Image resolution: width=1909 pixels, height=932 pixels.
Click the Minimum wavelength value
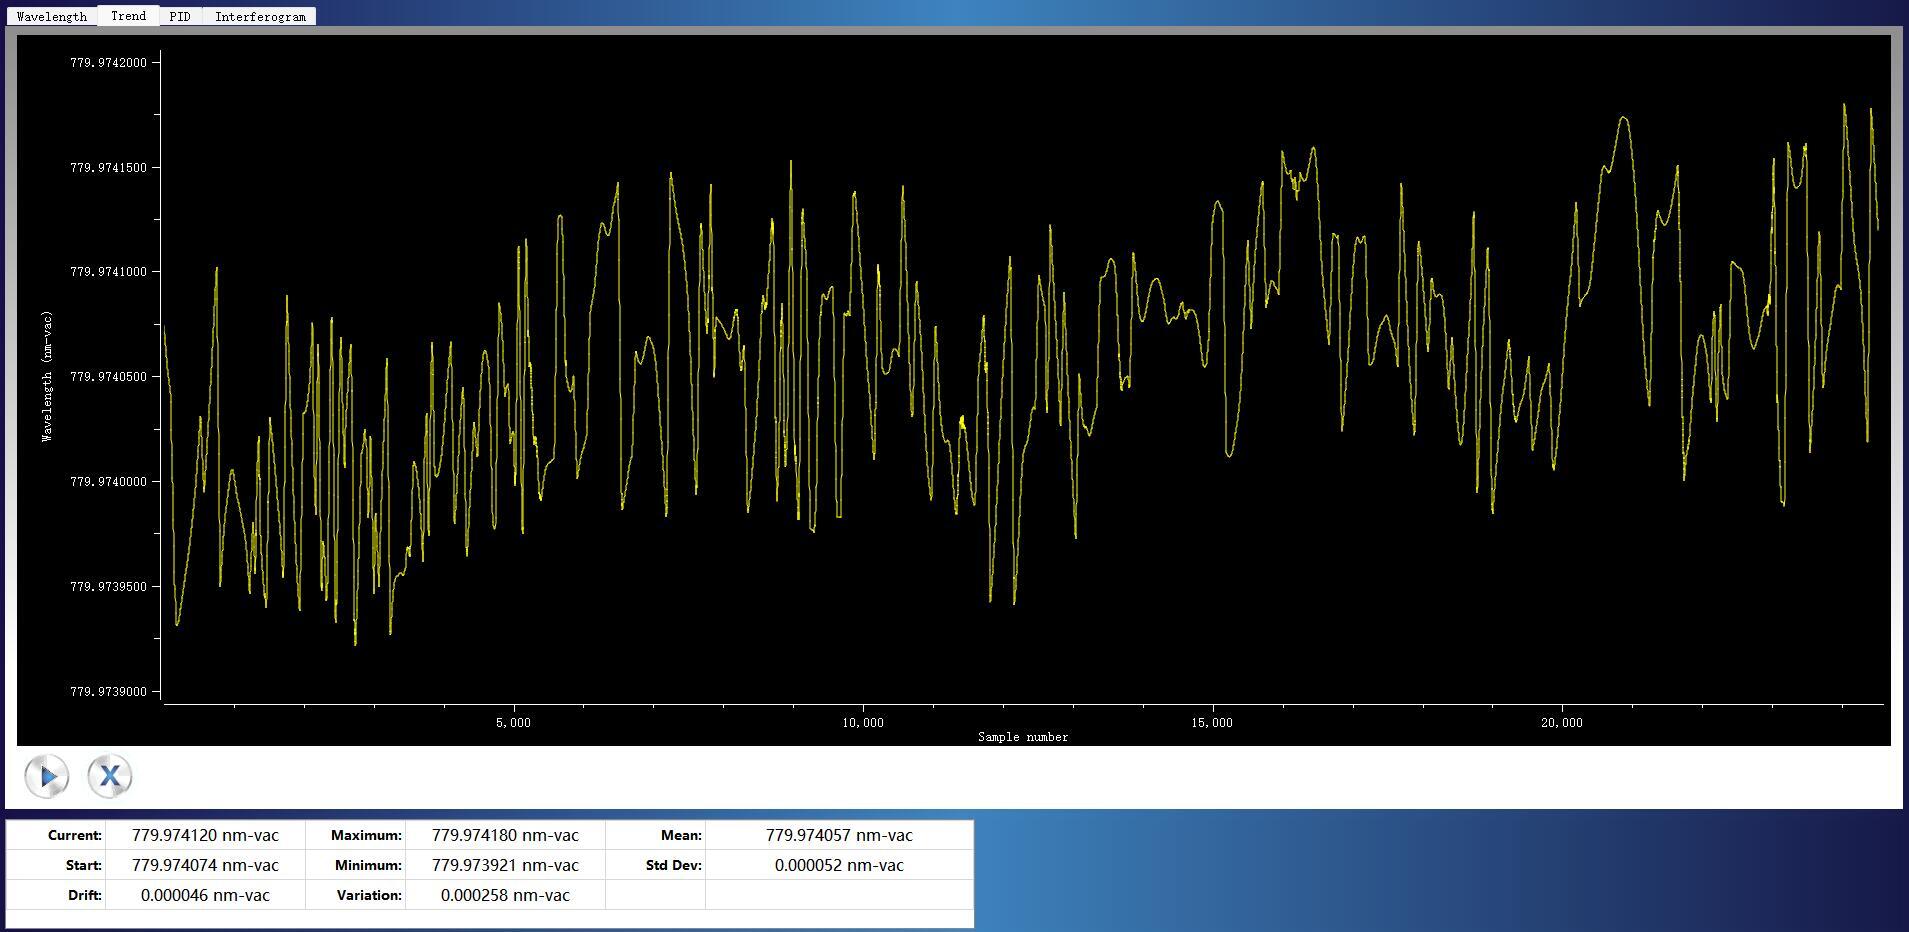click(505, 865)
